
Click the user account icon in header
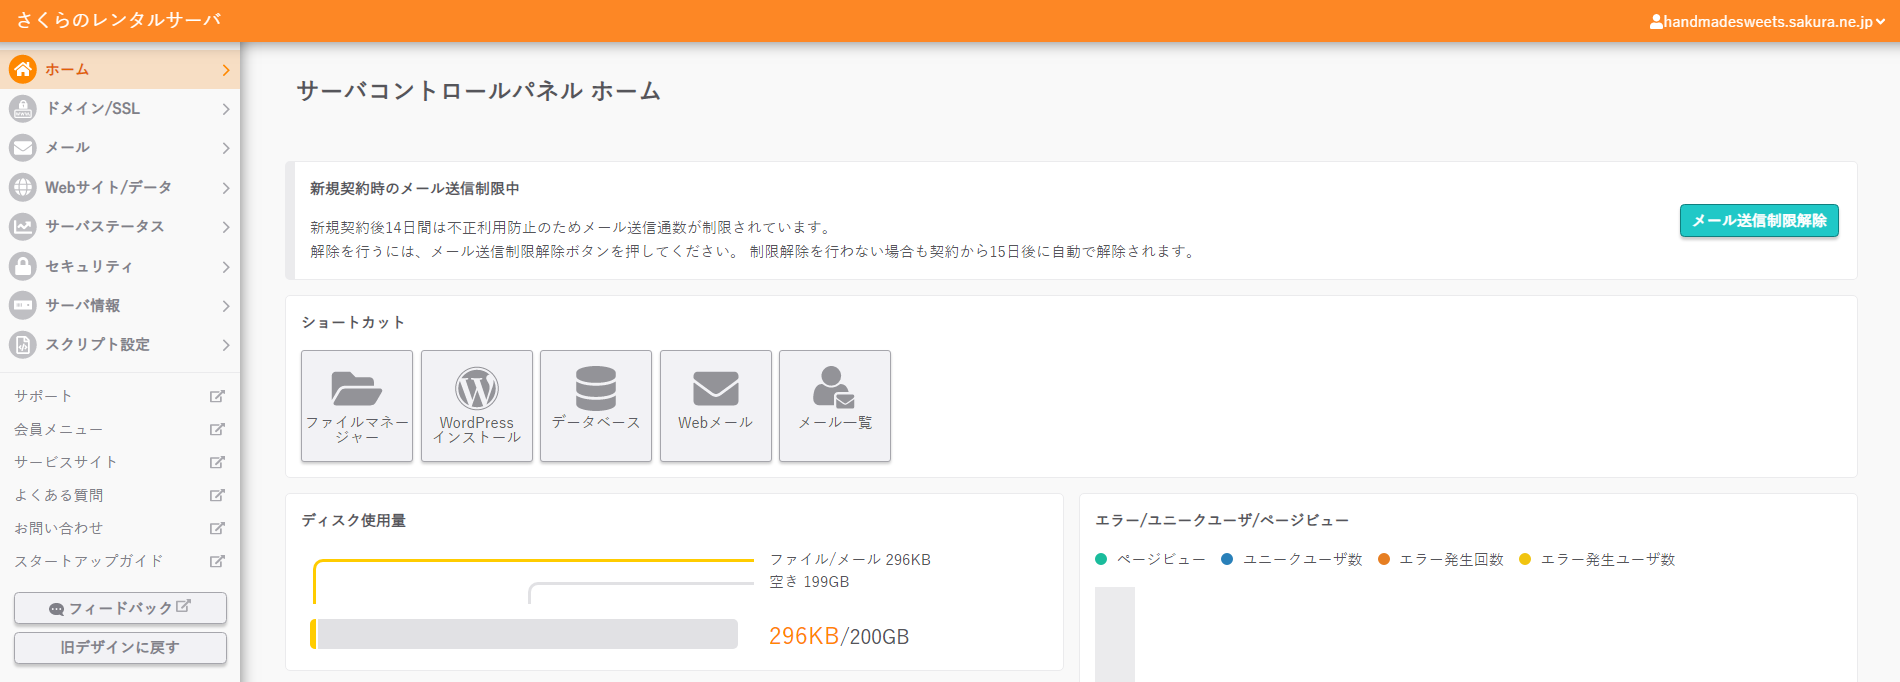[x=1656, y=21]
